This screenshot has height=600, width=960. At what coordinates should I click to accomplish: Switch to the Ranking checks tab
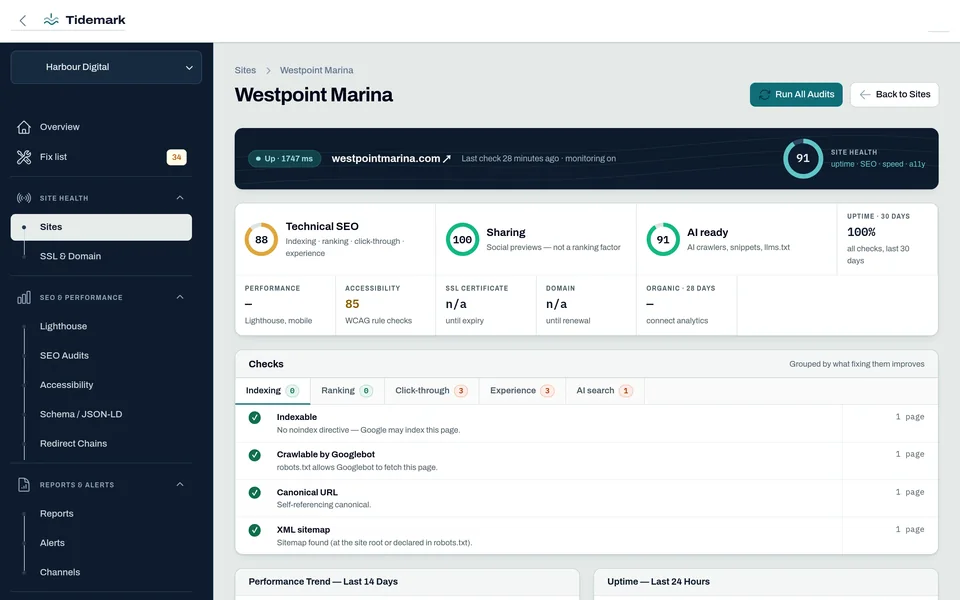click(x=347, y=391)
